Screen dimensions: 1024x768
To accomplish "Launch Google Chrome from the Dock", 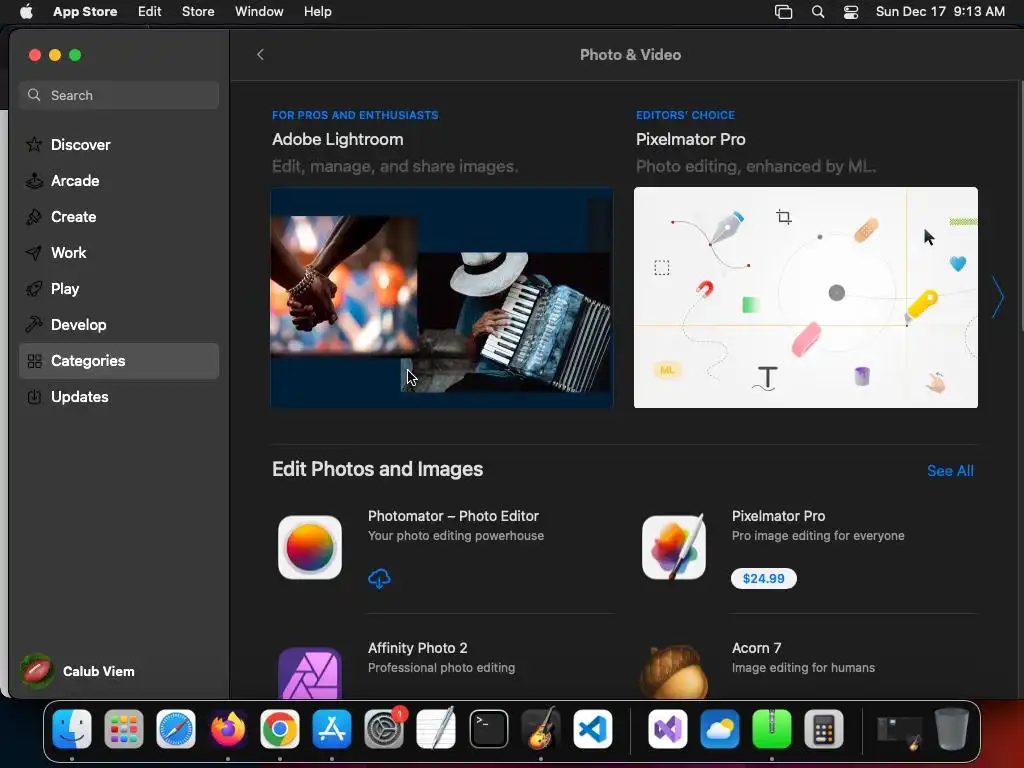I will point(280,728).
